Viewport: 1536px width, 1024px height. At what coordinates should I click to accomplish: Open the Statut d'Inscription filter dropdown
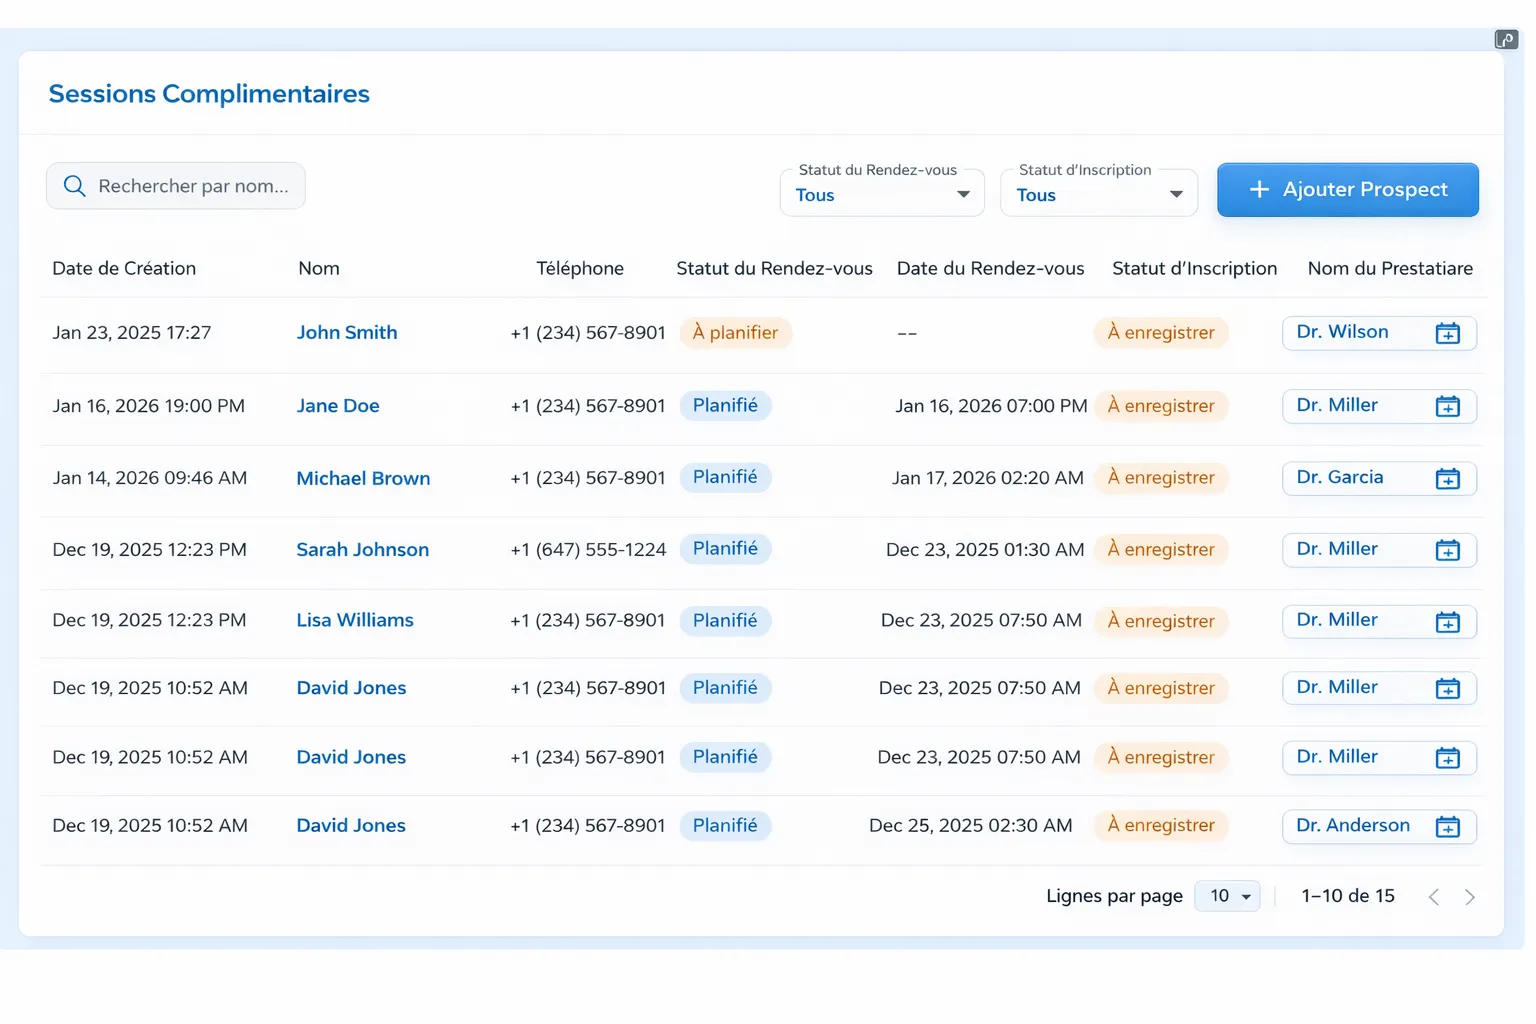[1099, 192]
